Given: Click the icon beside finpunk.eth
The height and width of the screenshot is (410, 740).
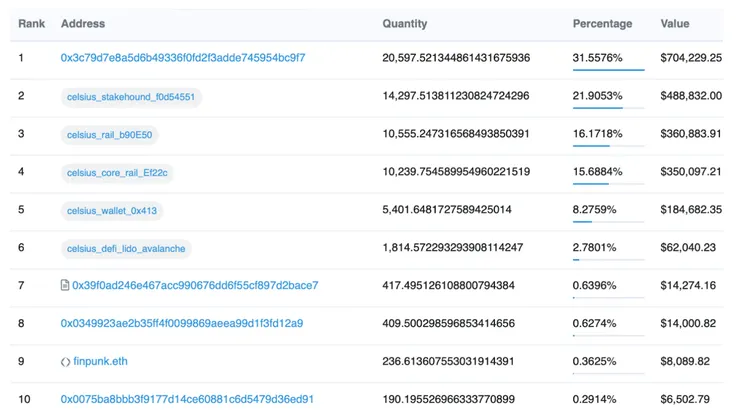Looking at the screenshot, I should pyautogui.click(x=65, y=362).
